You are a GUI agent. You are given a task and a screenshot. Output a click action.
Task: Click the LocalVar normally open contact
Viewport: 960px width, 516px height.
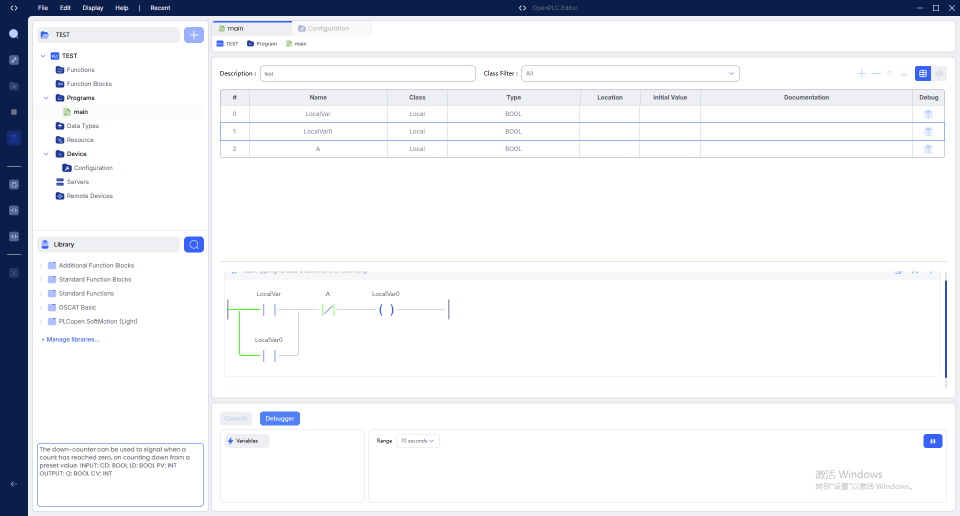click(269, 310)
